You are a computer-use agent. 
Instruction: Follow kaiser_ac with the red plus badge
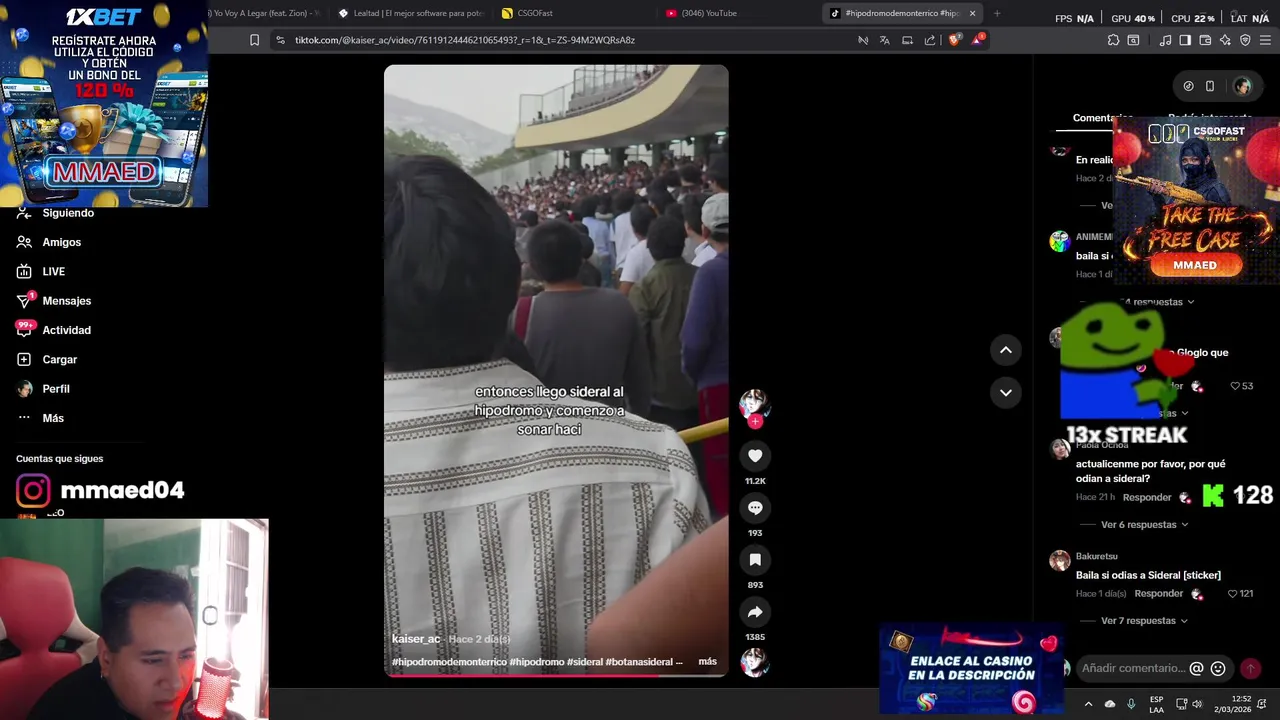point(756,422)
